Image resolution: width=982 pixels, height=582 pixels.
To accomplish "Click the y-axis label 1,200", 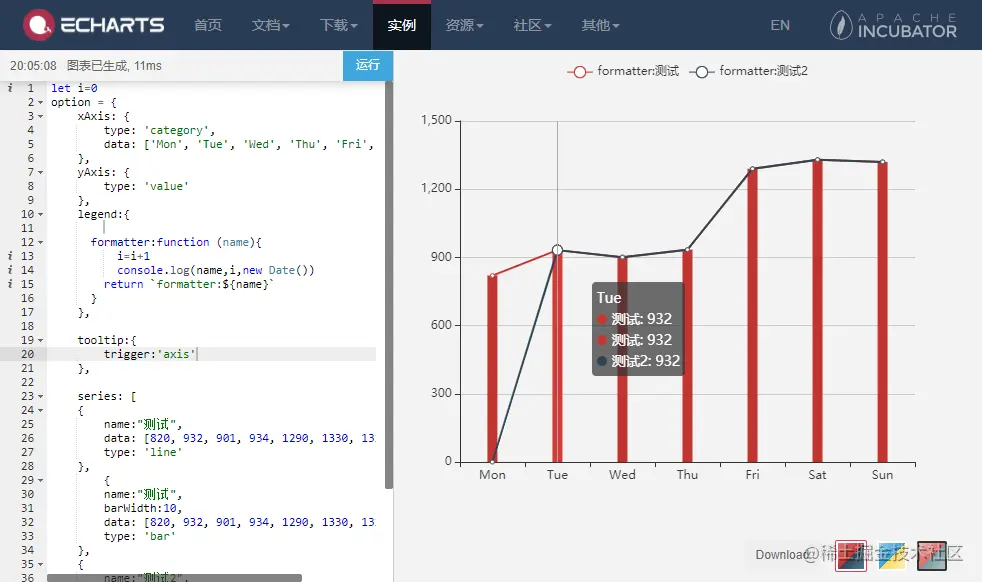I will click(x=436, y=188).
